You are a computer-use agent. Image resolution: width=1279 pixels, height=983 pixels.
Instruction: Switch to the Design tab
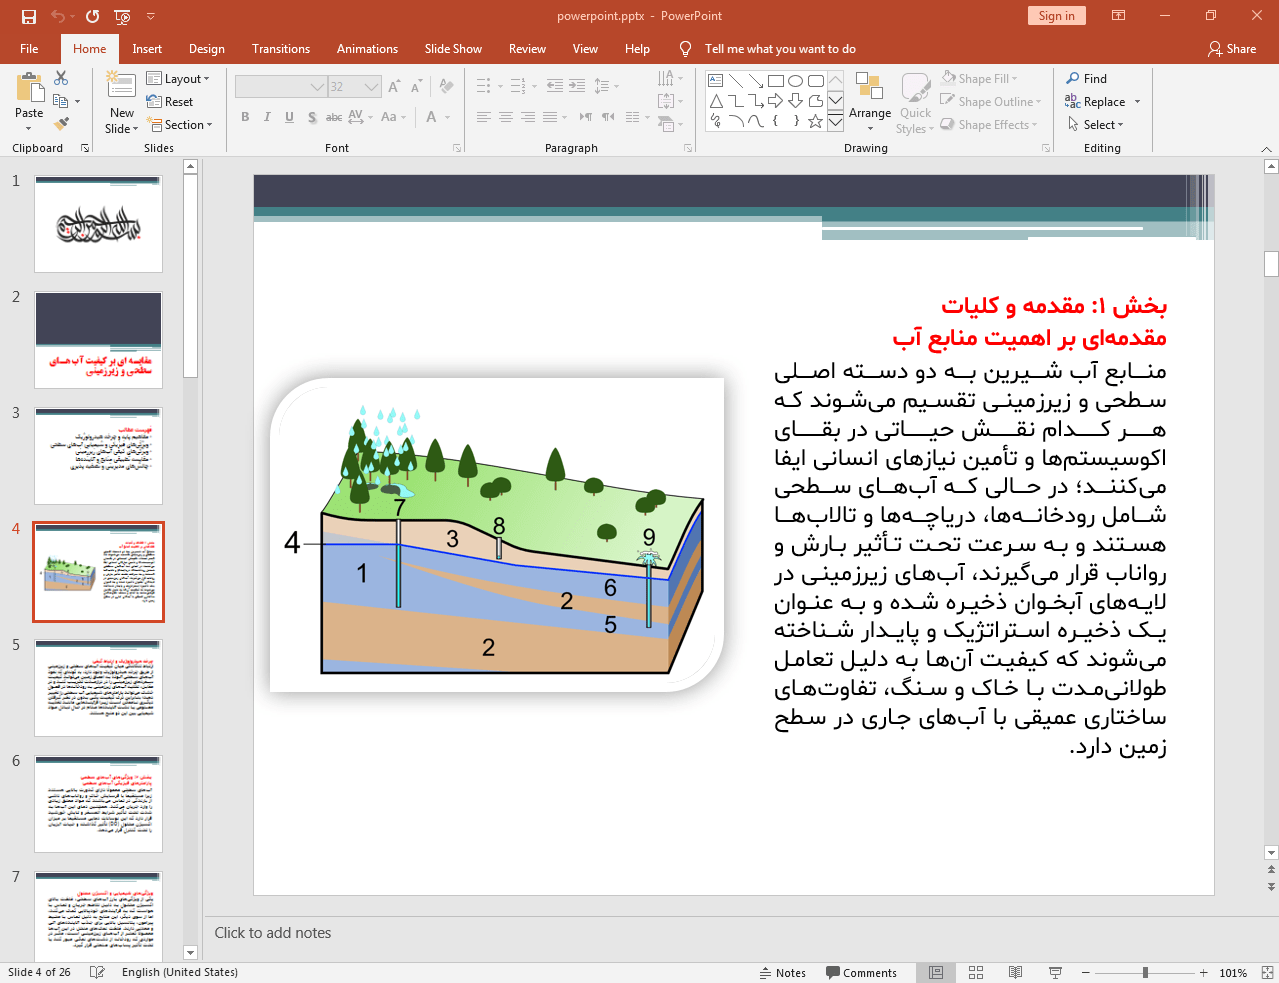(x=207, y=49)
